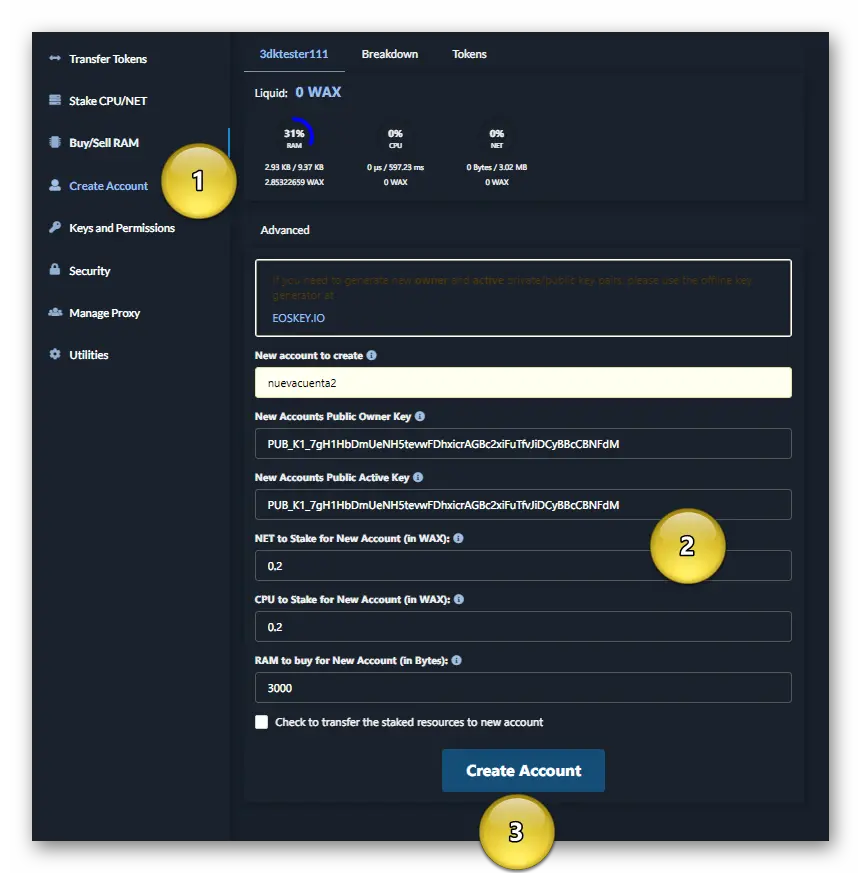Screen dimensions: 861x873
Task: Click the Stake CPU/NET server icon
Action: pos(55,100)
